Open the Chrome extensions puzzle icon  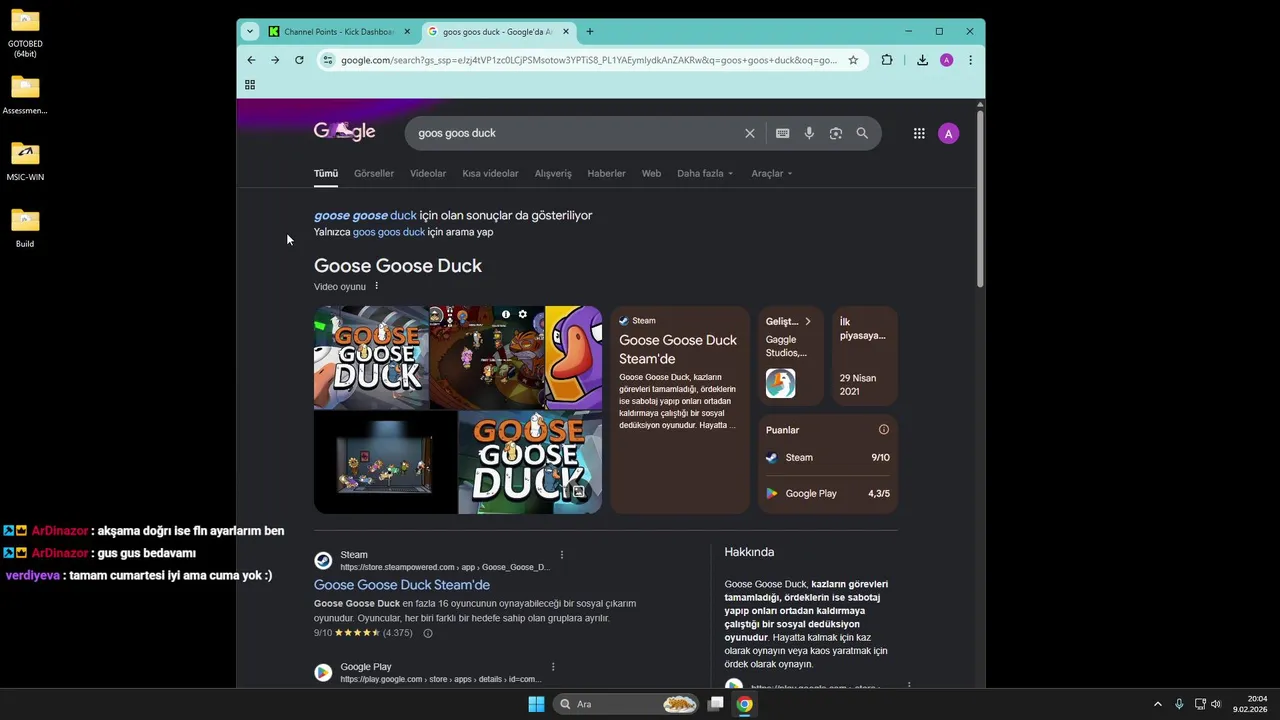point(887,60)
